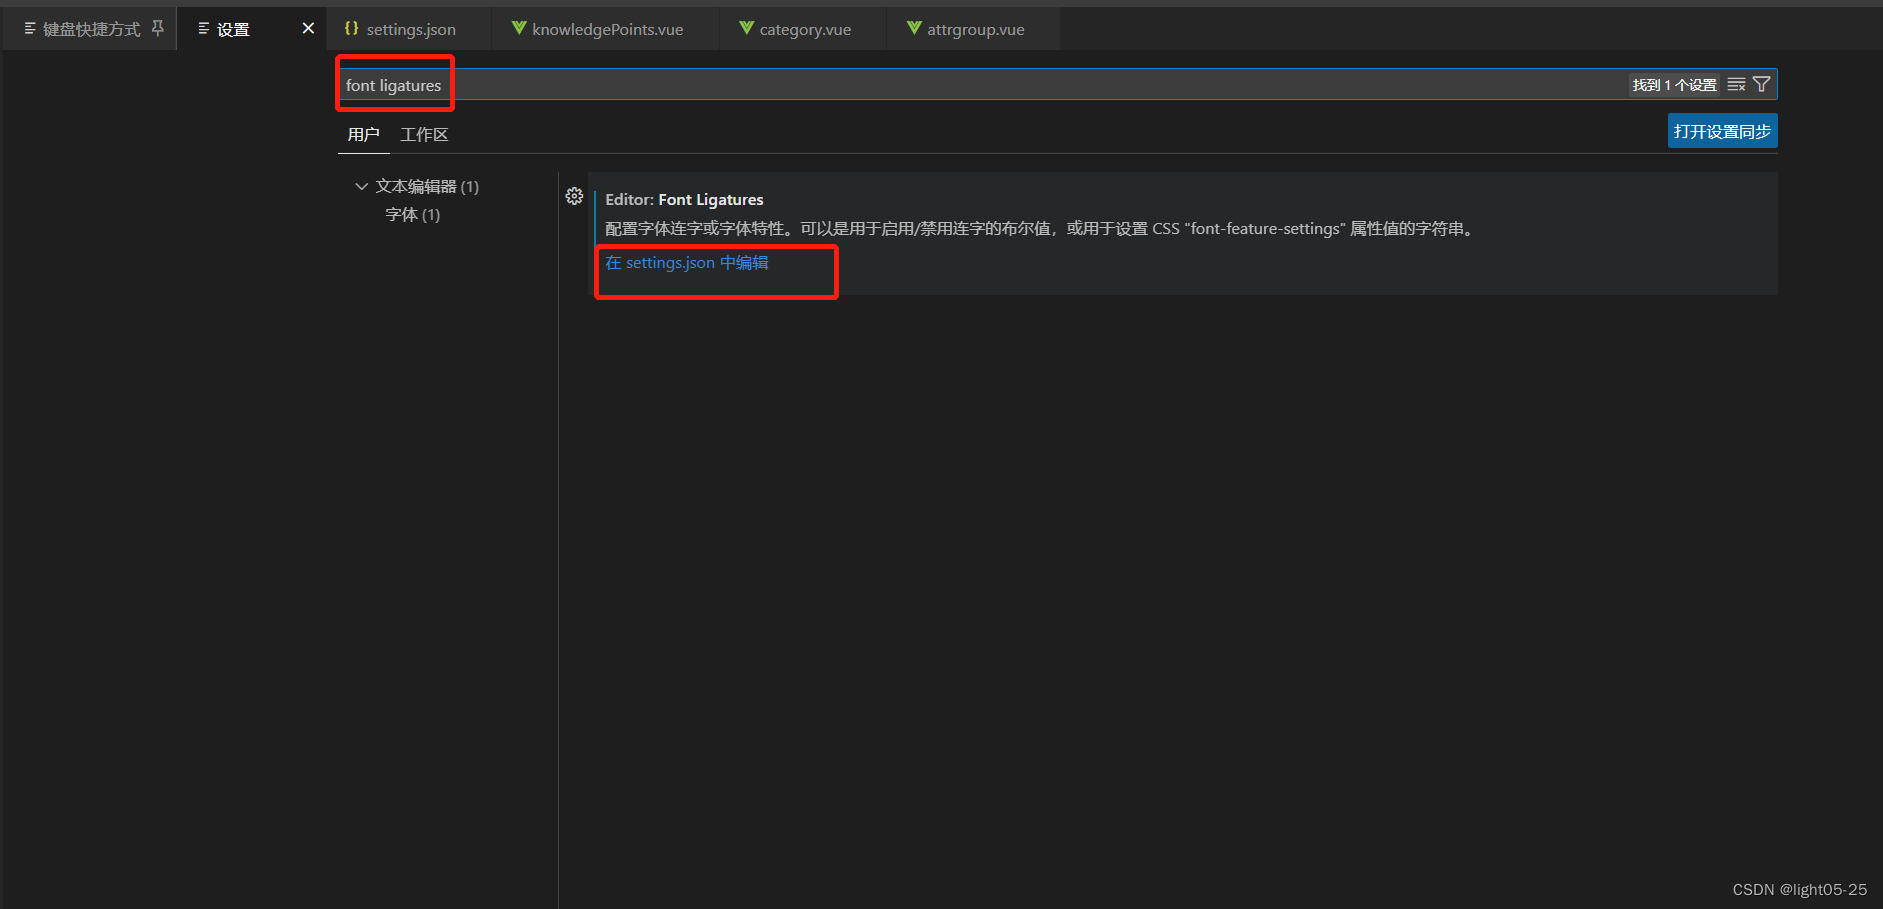Screen dimensions: 1883x909
Task: Open 在 settings.json 中编辑 link
Action: pos(687,262)
